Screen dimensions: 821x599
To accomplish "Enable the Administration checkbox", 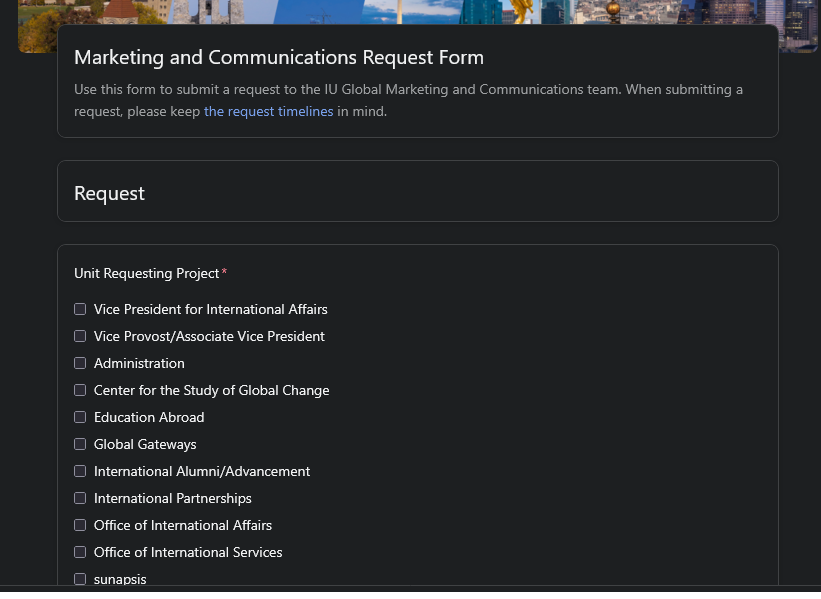I will (80, 363).
